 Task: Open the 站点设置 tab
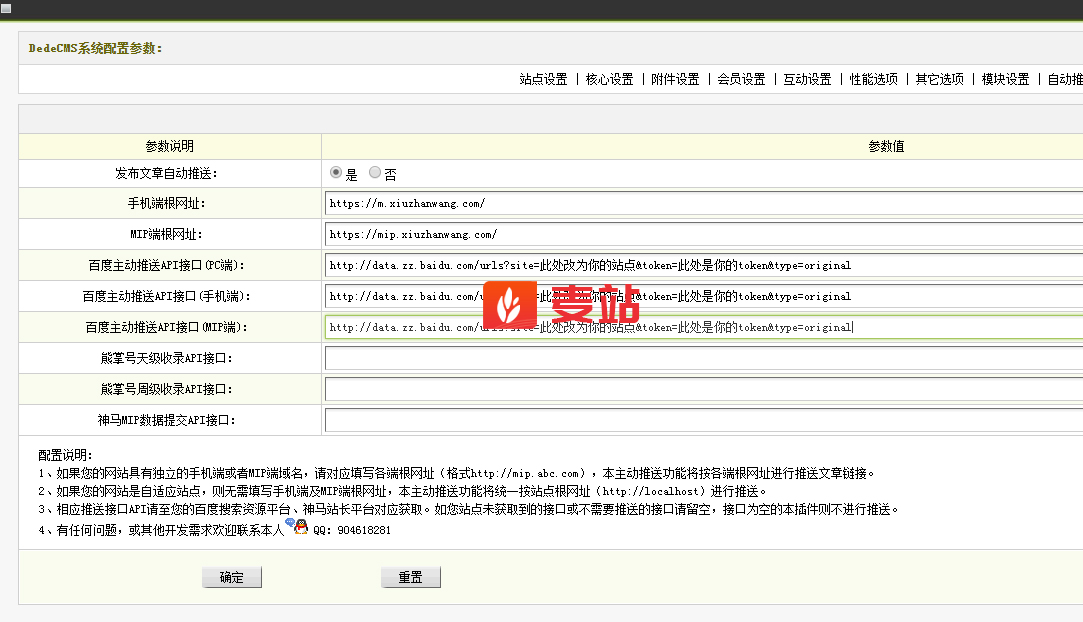[x=543, y=80]
